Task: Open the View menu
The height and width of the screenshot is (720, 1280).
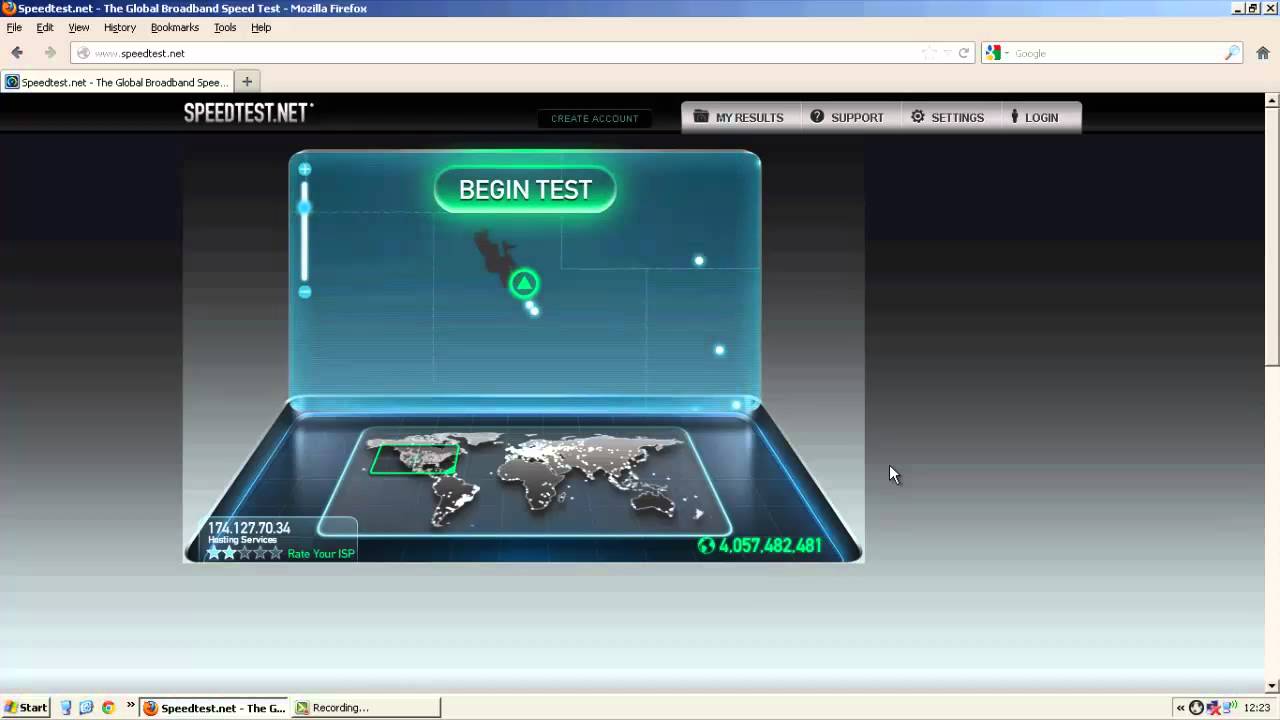Action: [x=79, y=28]
